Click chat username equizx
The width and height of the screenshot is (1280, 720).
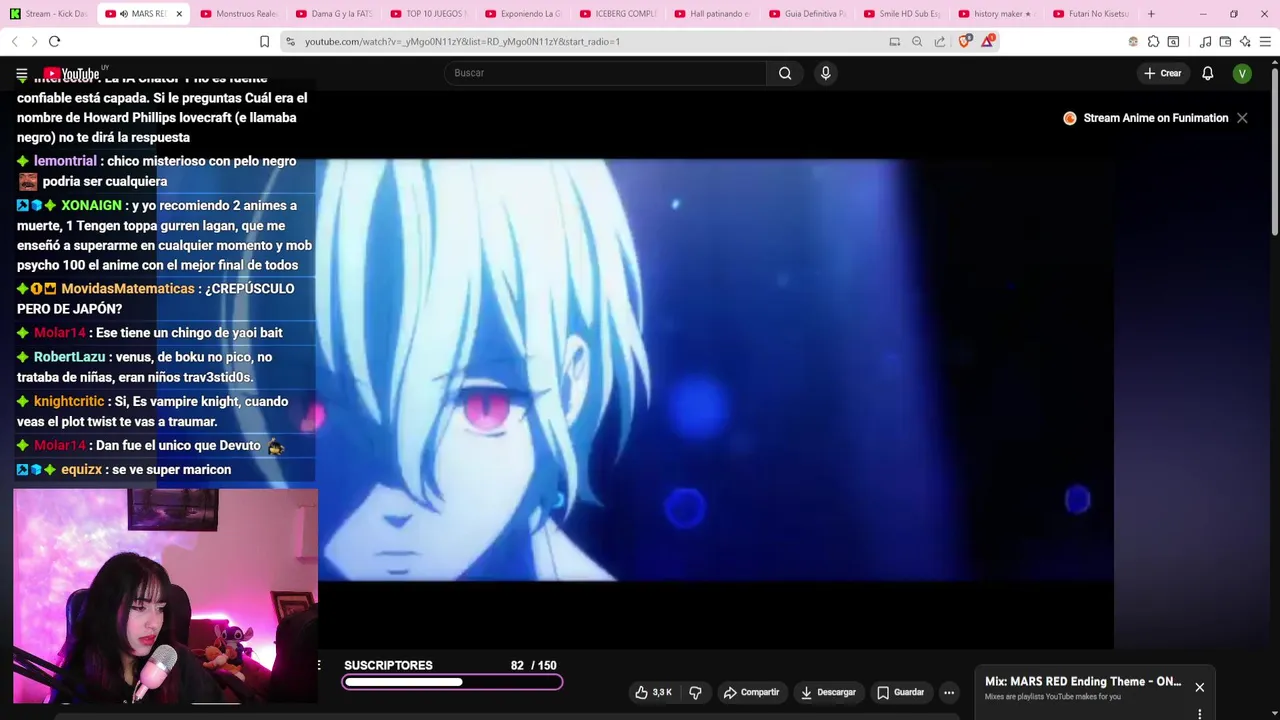pyautogui.click(x=82, y=469)
